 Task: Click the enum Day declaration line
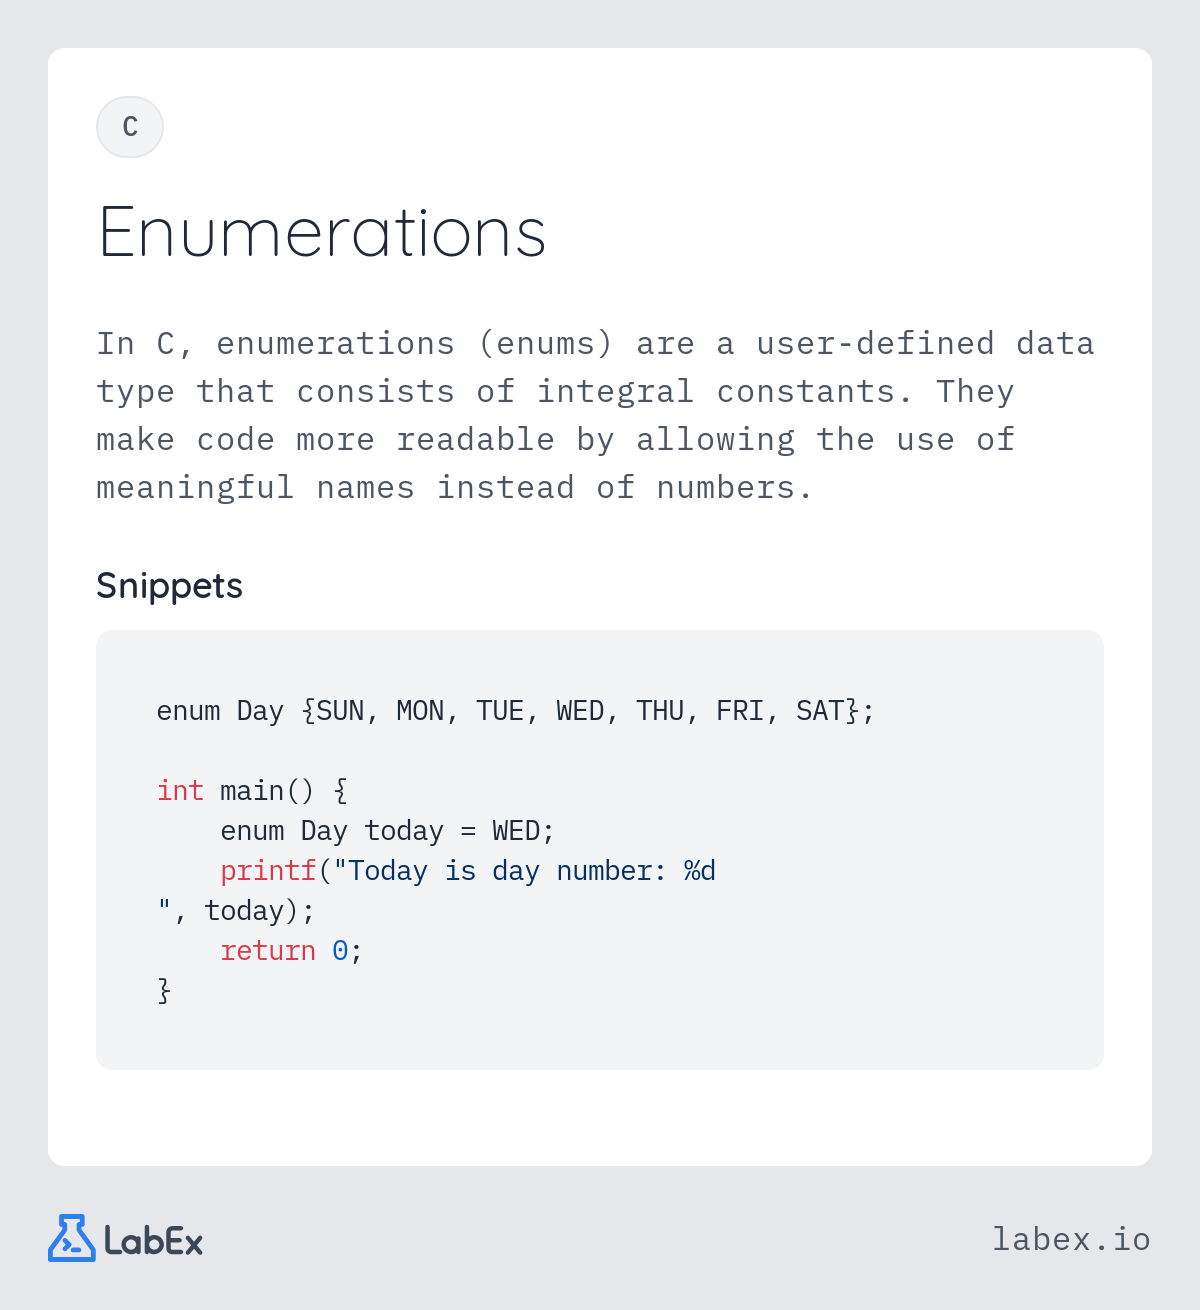[x=515, y=711]
